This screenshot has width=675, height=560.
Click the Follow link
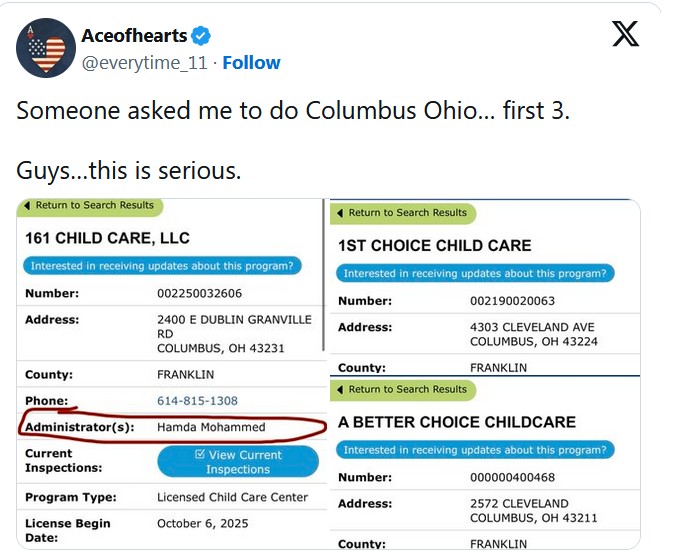click(251, 62)
